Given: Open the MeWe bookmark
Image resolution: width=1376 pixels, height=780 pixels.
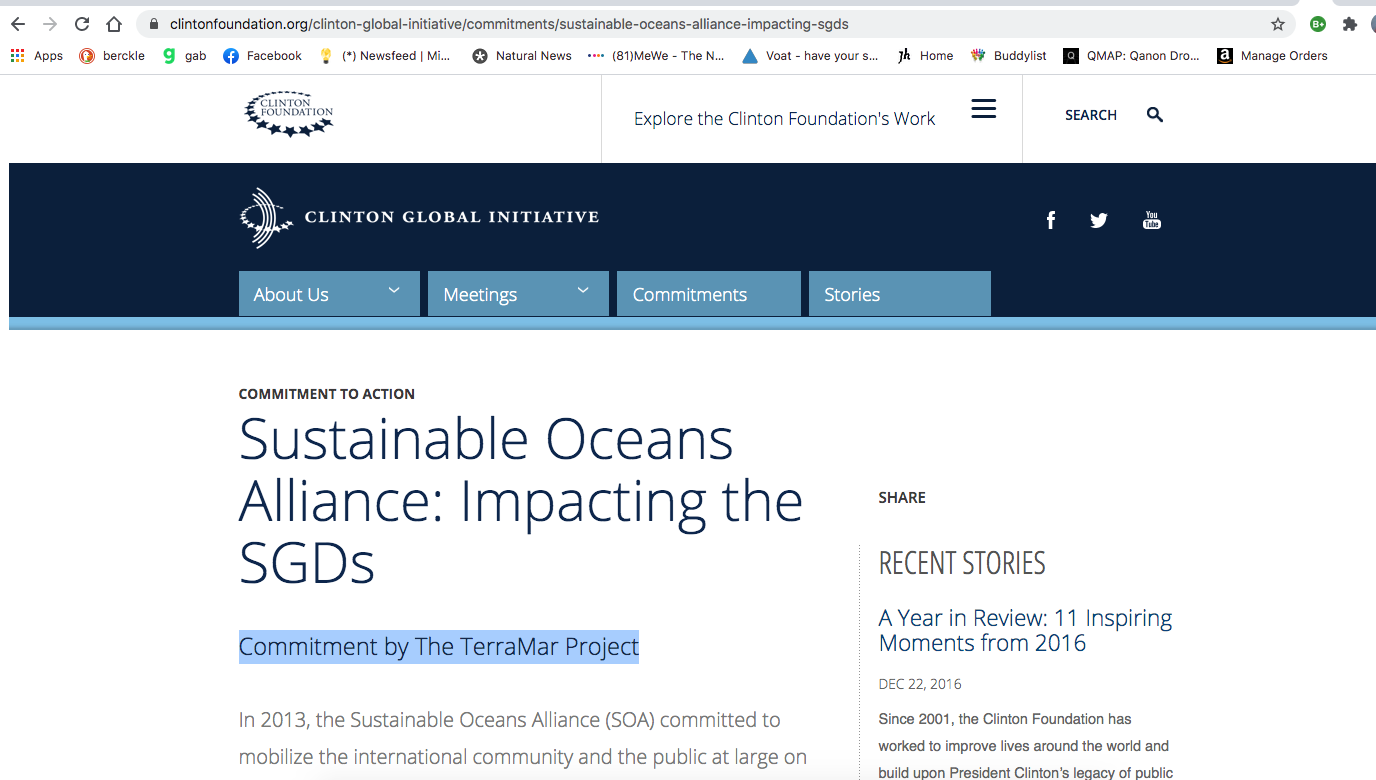Looking at the screenshot, I should 656,56.
